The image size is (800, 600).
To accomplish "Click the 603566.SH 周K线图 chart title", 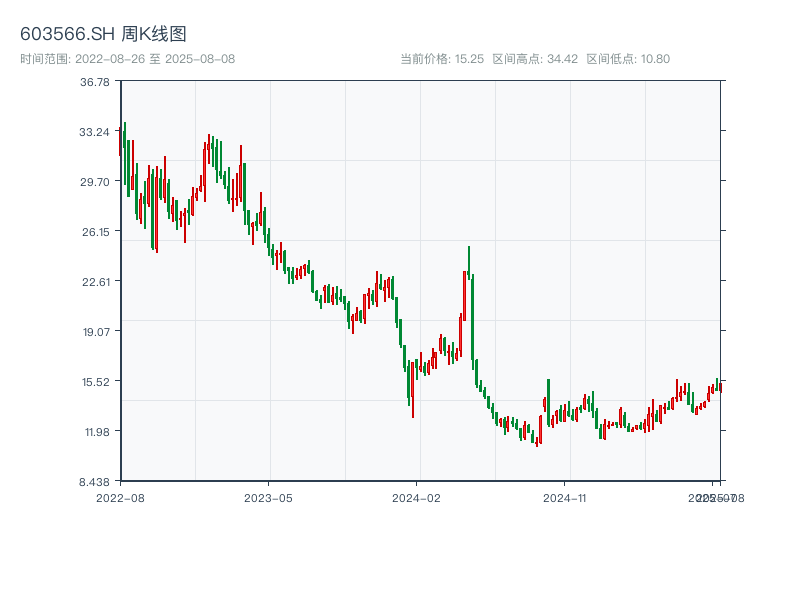I will coord(103,34).
